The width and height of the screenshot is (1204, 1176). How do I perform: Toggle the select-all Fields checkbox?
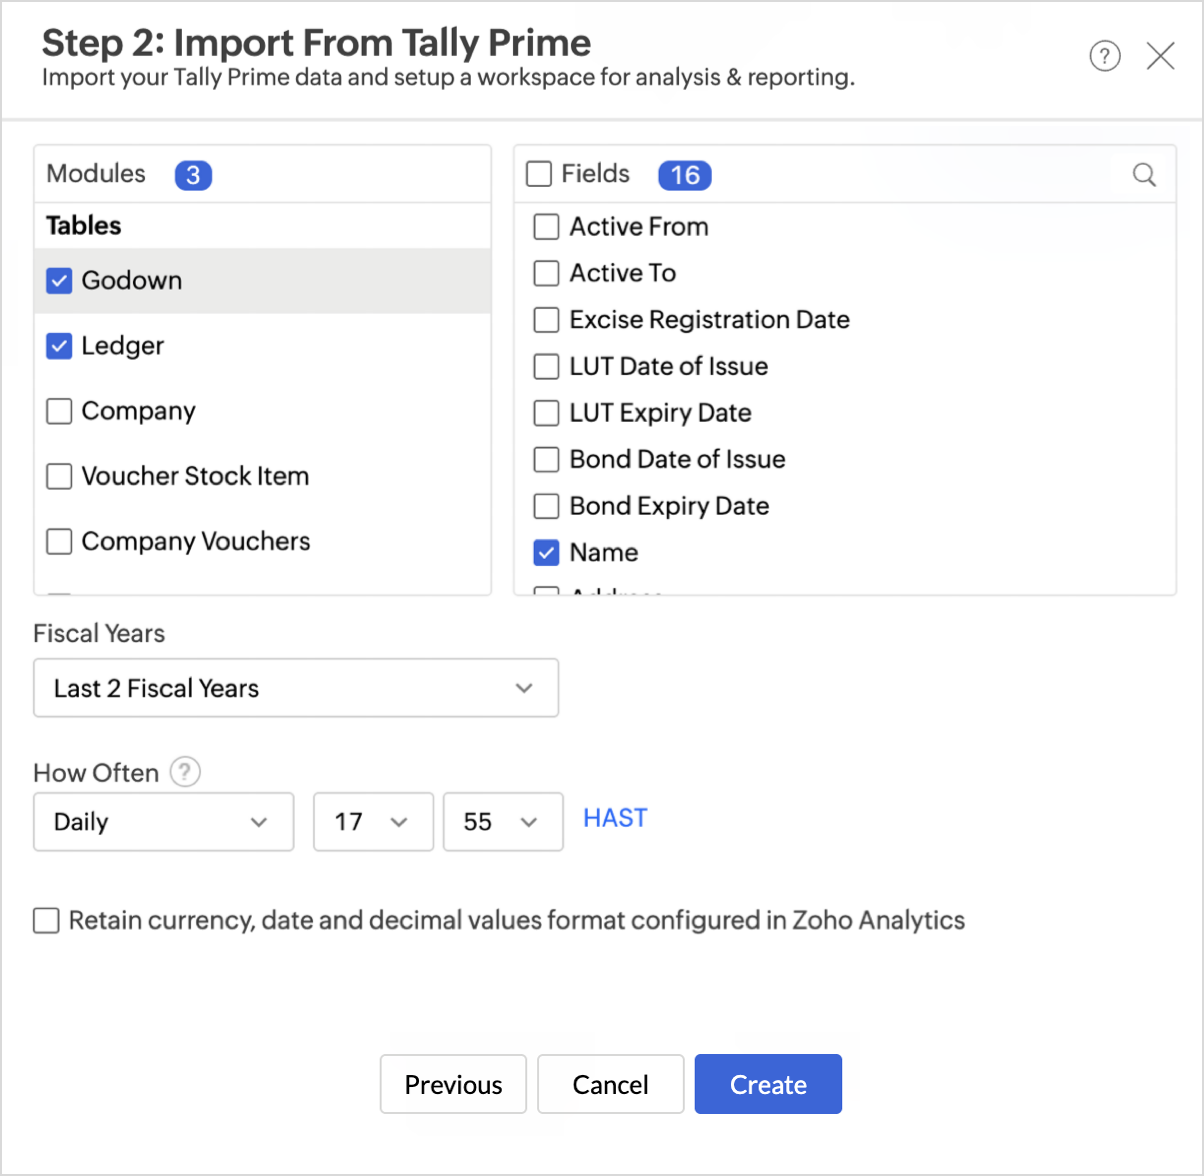[x=539, y=174]
